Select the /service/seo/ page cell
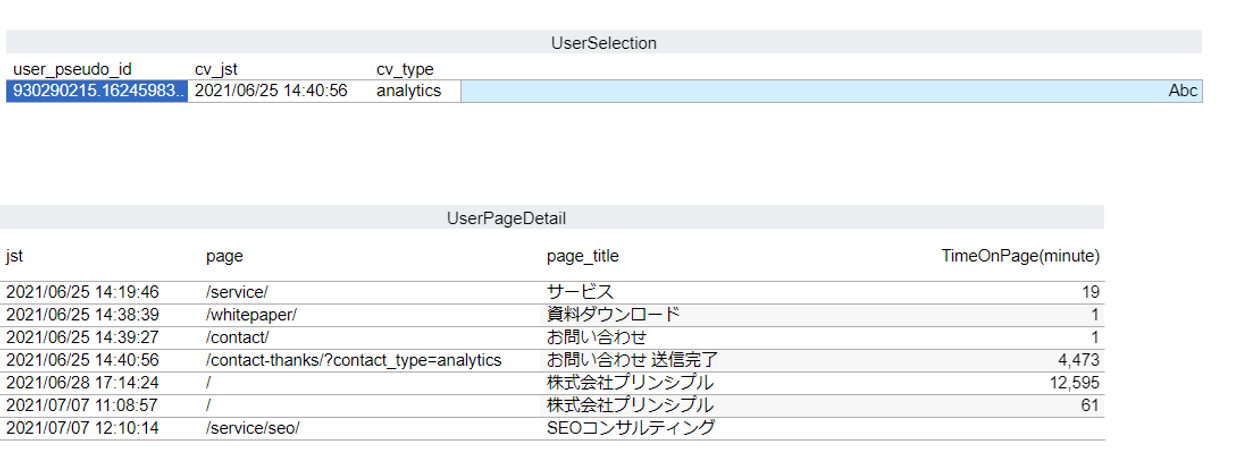Image resolution: width=1245 pixels, height=468 pixels. click(253, 428)
